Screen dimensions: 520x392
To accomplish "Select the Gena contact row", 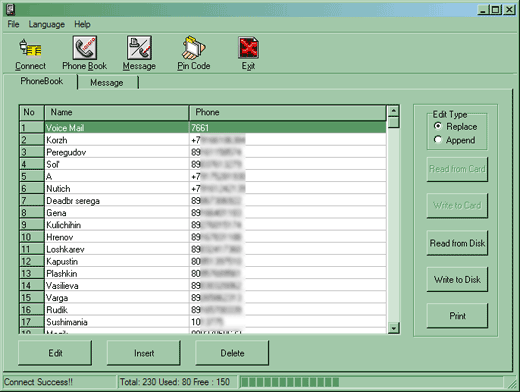I will pyautogui.click(x=203, y=213).
